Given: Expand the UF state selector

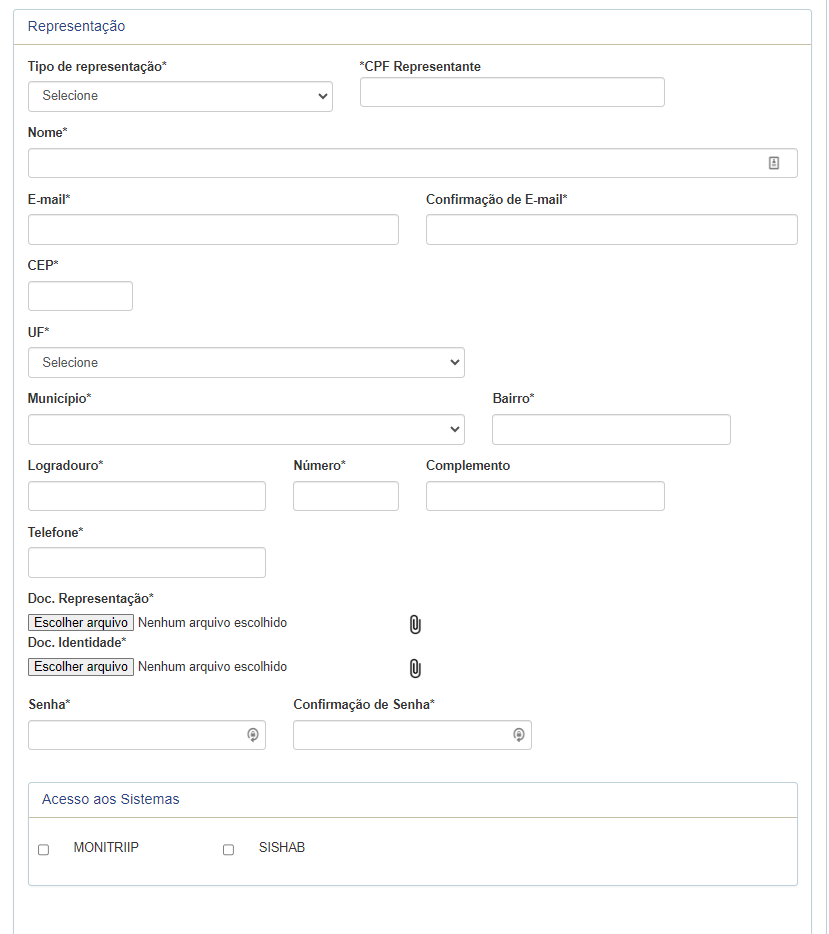Looking at the screenshot, I should coord(247,363).
